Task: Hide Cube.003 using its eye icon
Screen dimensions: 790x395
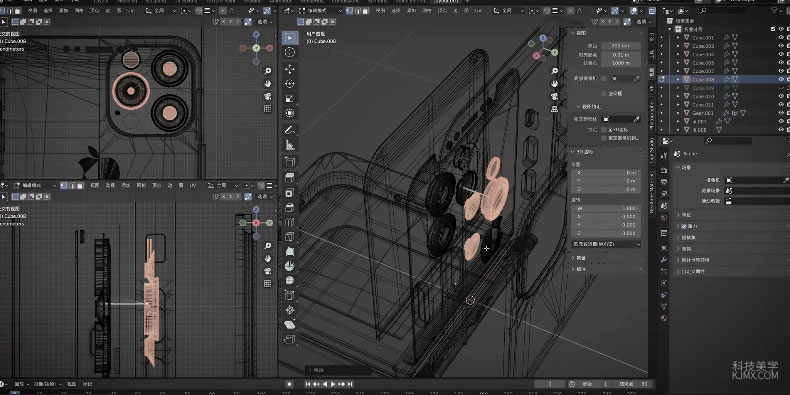Action: (x=781, y=46)
